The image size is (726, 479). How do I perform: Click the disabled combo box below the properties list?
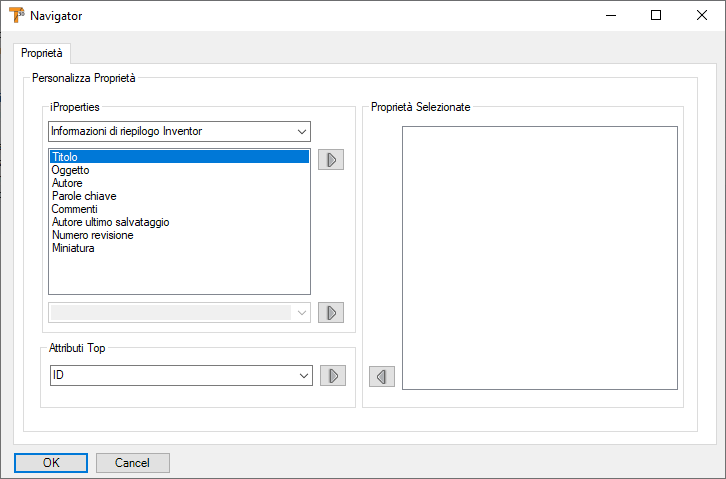tap(179, 313)
